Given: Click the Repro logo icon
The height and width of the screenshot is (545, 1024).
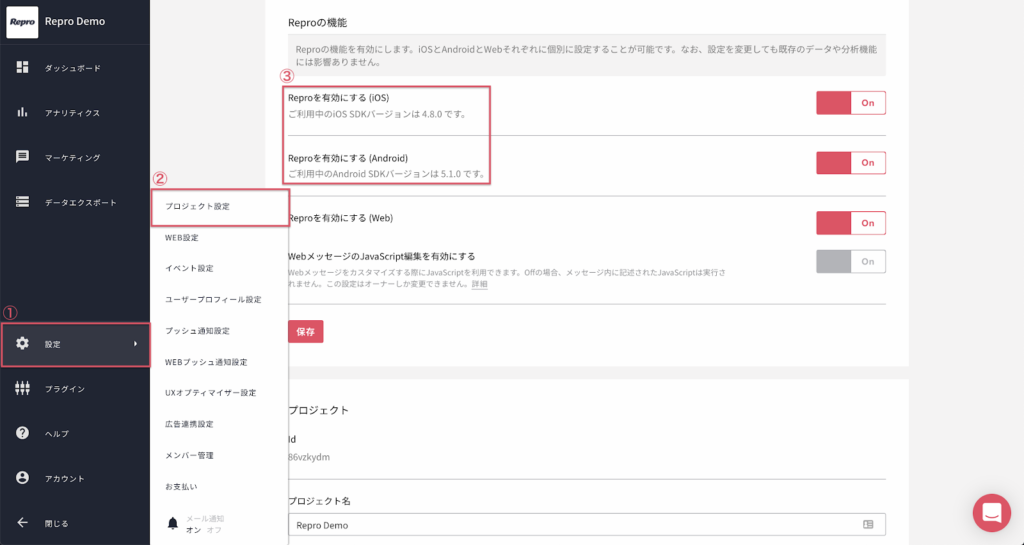Looking at the screenshot, I should pos(22,22).
